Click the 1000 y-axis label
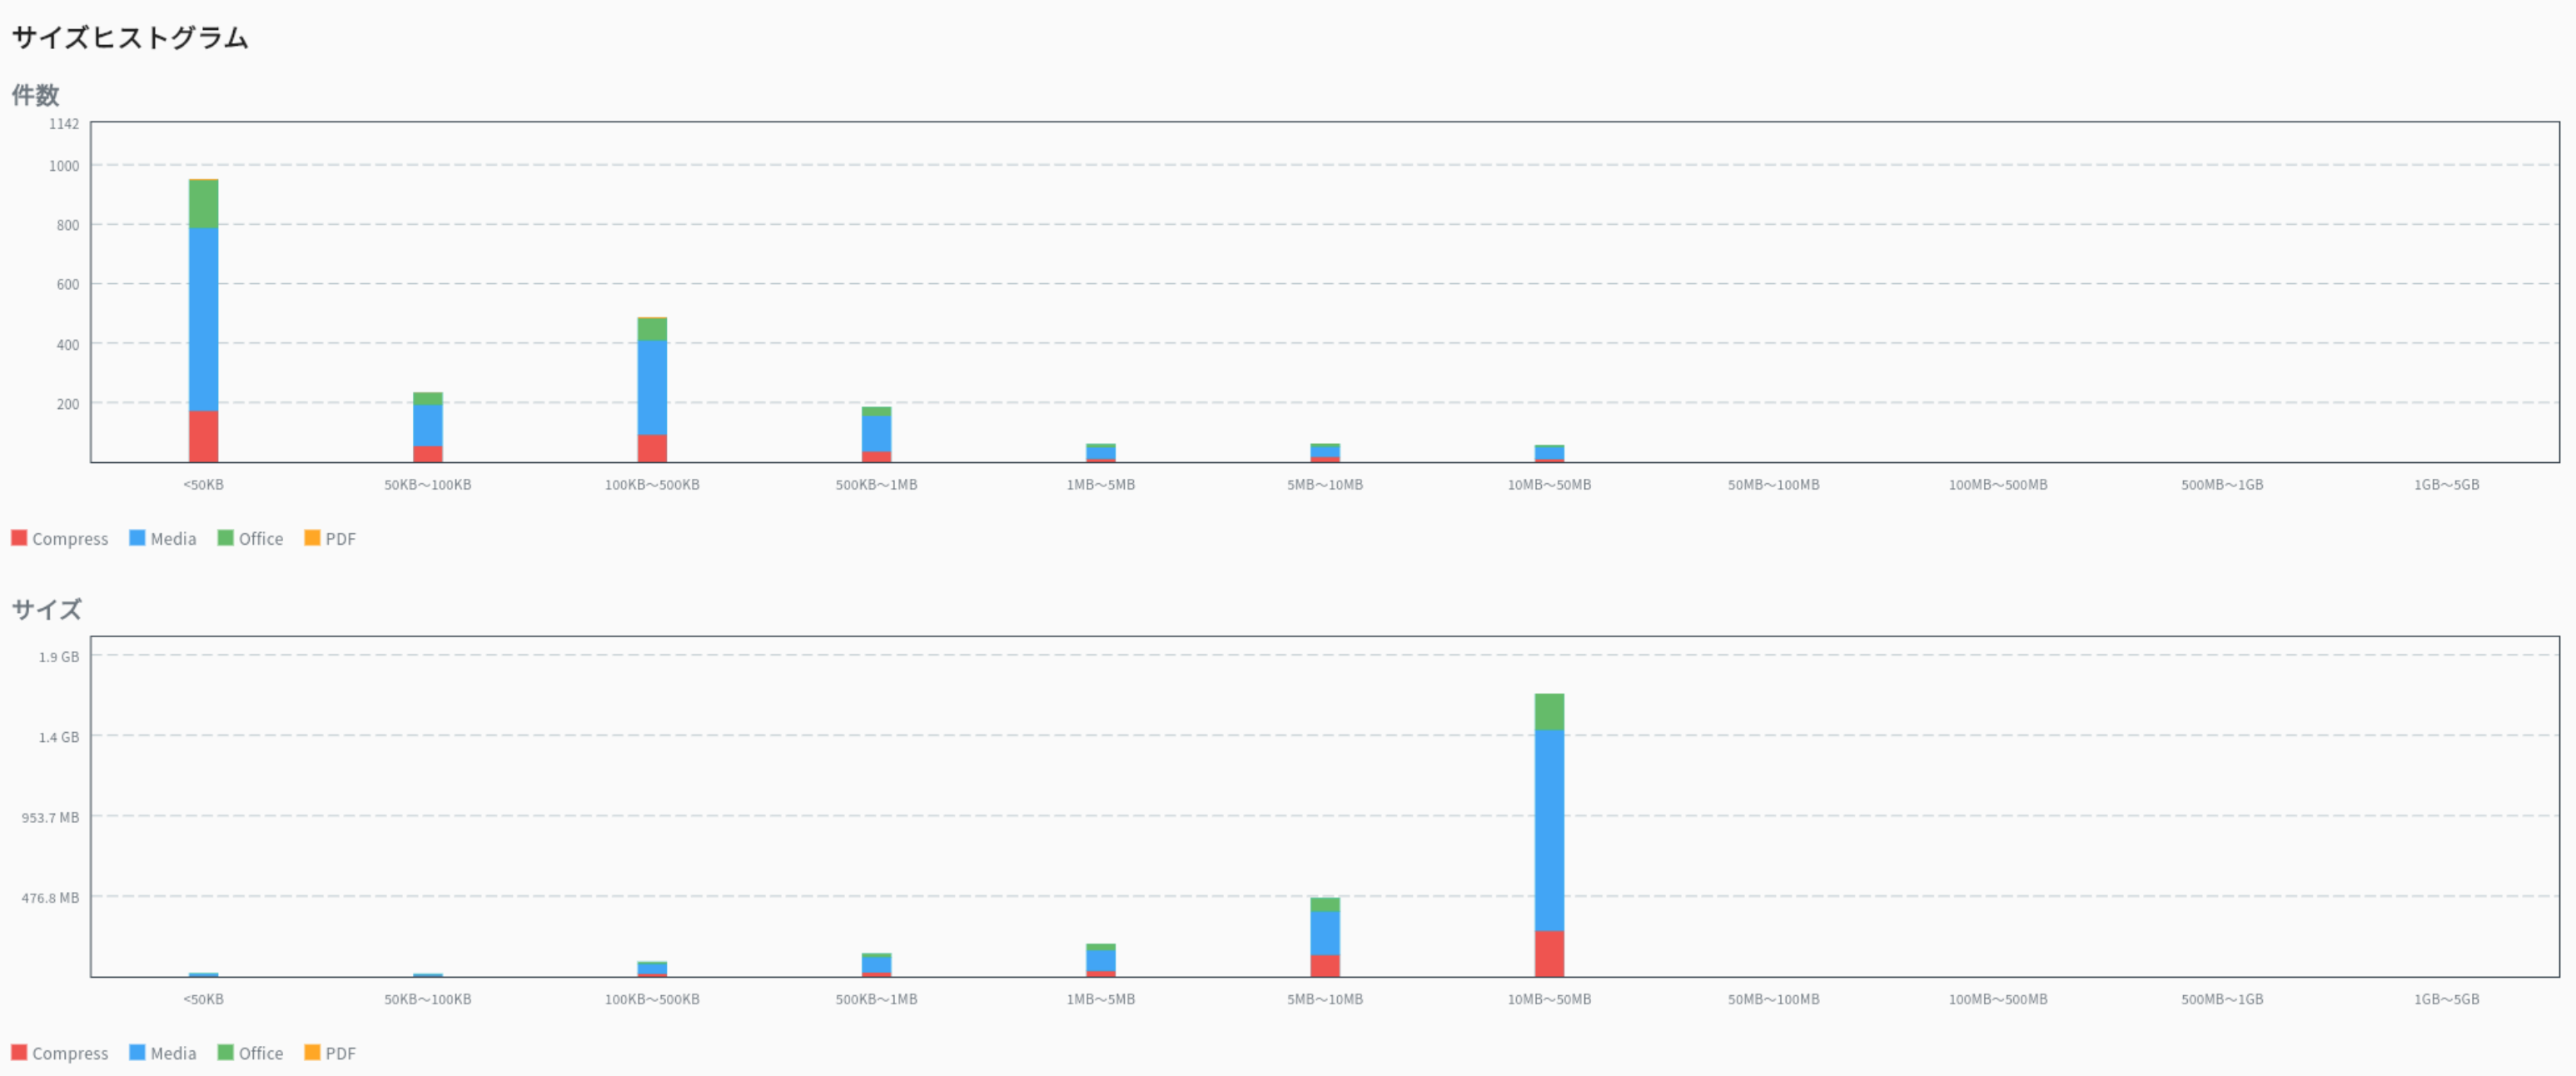2576x1076 pixels. tap(64, 166)
